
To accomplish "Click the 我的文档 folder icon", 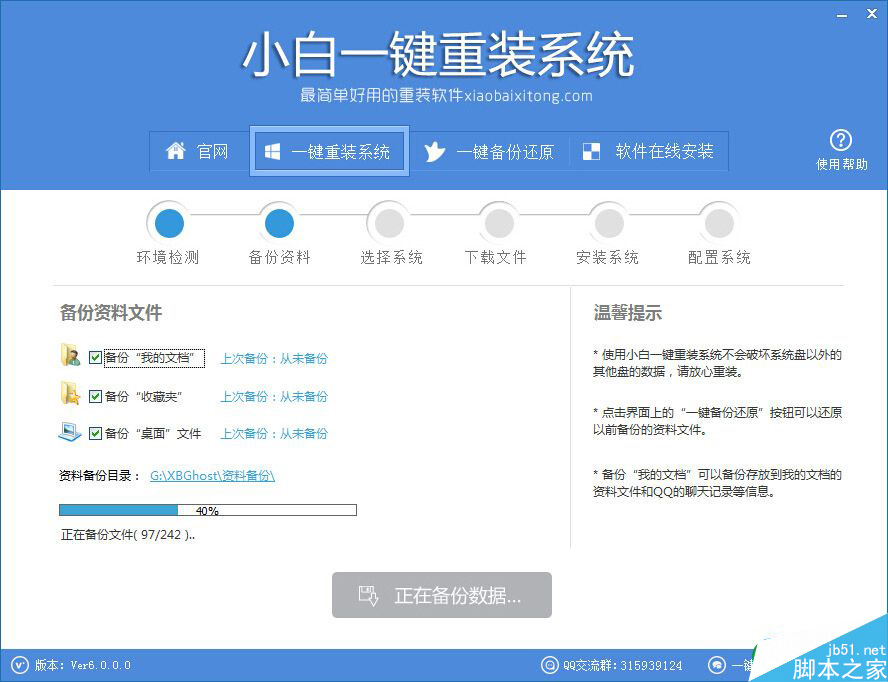I will 70,357.
